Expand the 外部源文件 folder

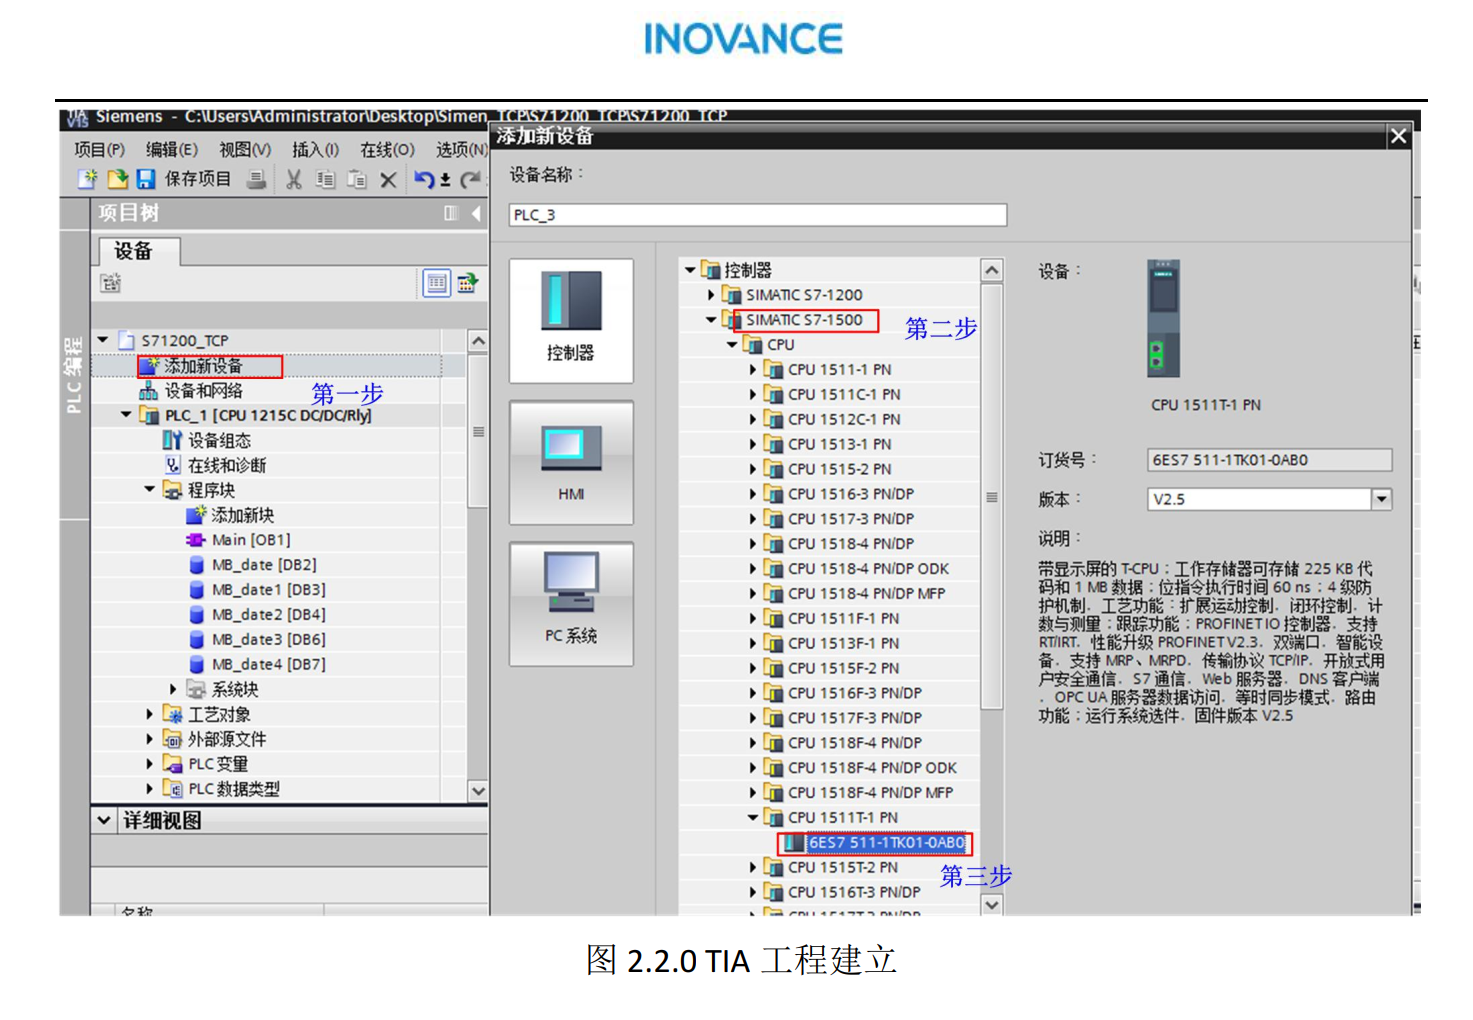[150, 739]
